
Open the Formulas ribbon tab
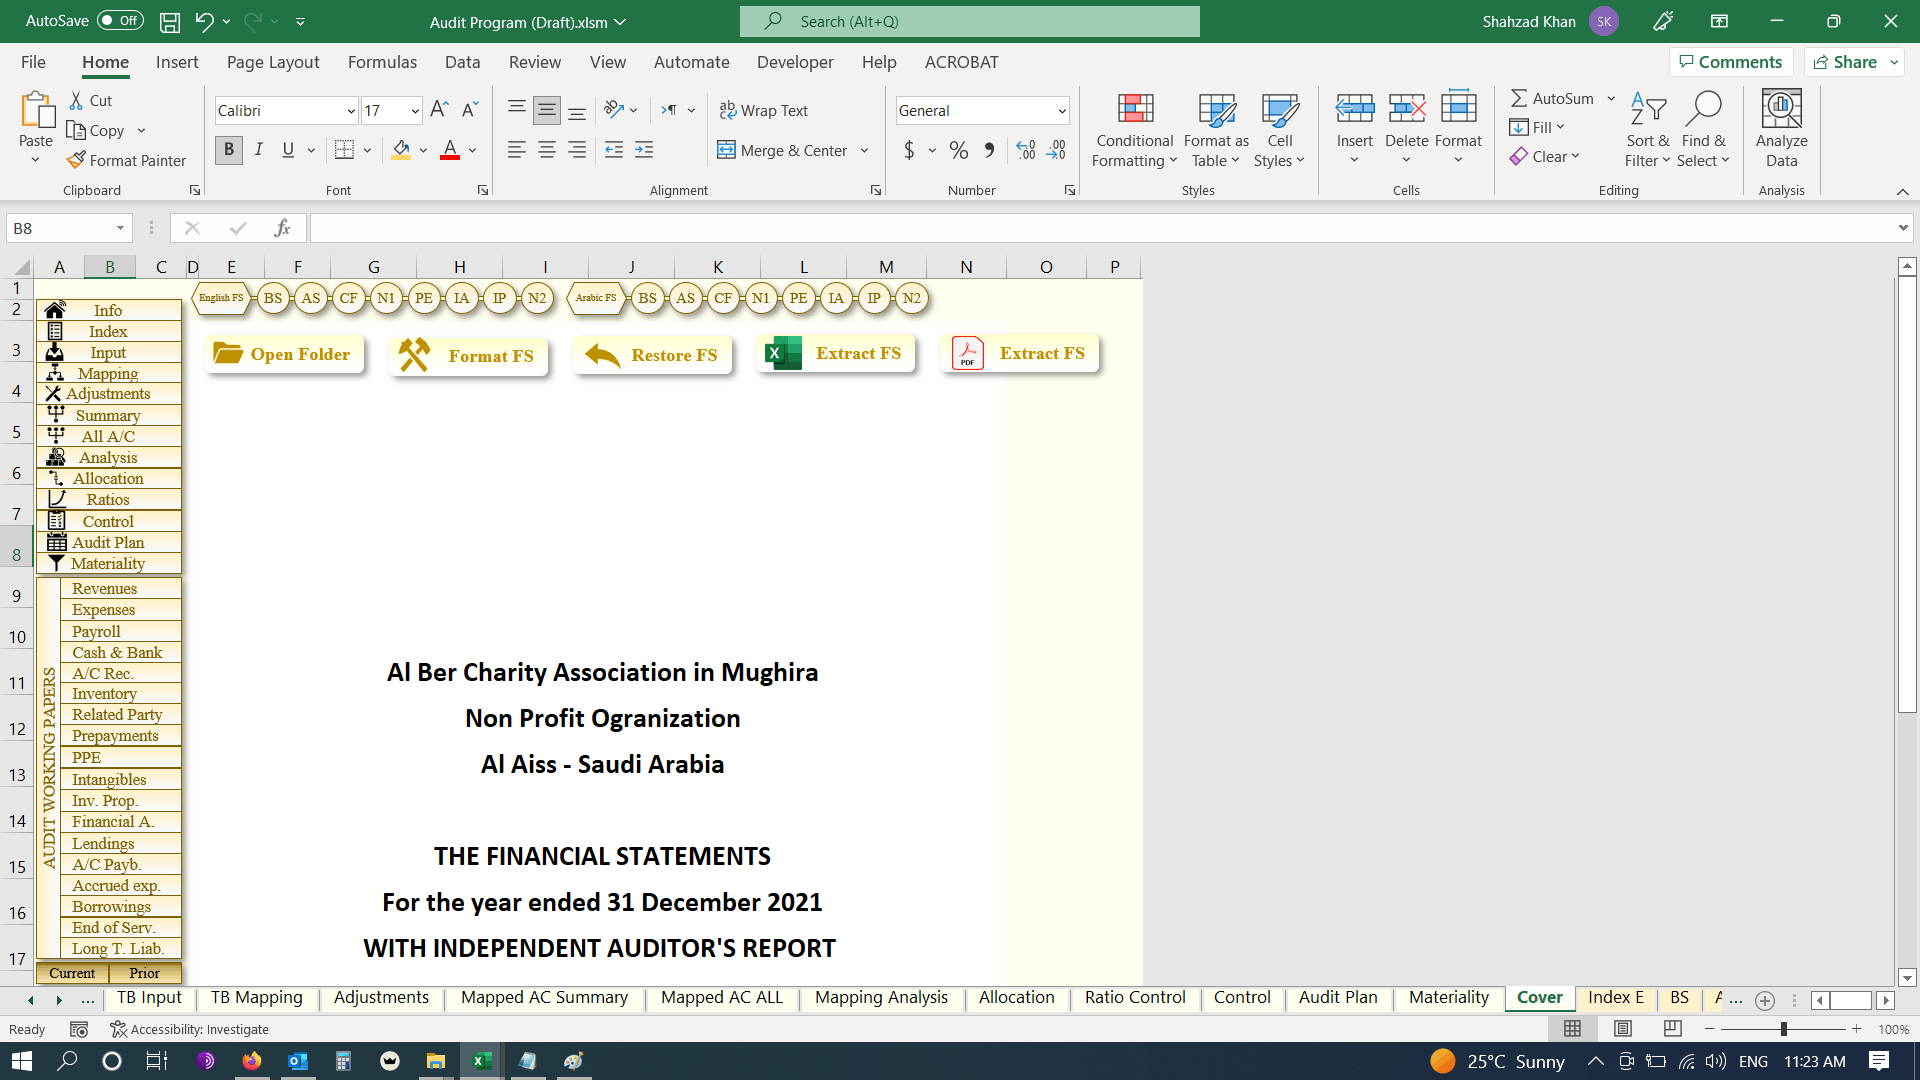pyautogui.click(x=382, y=62)
